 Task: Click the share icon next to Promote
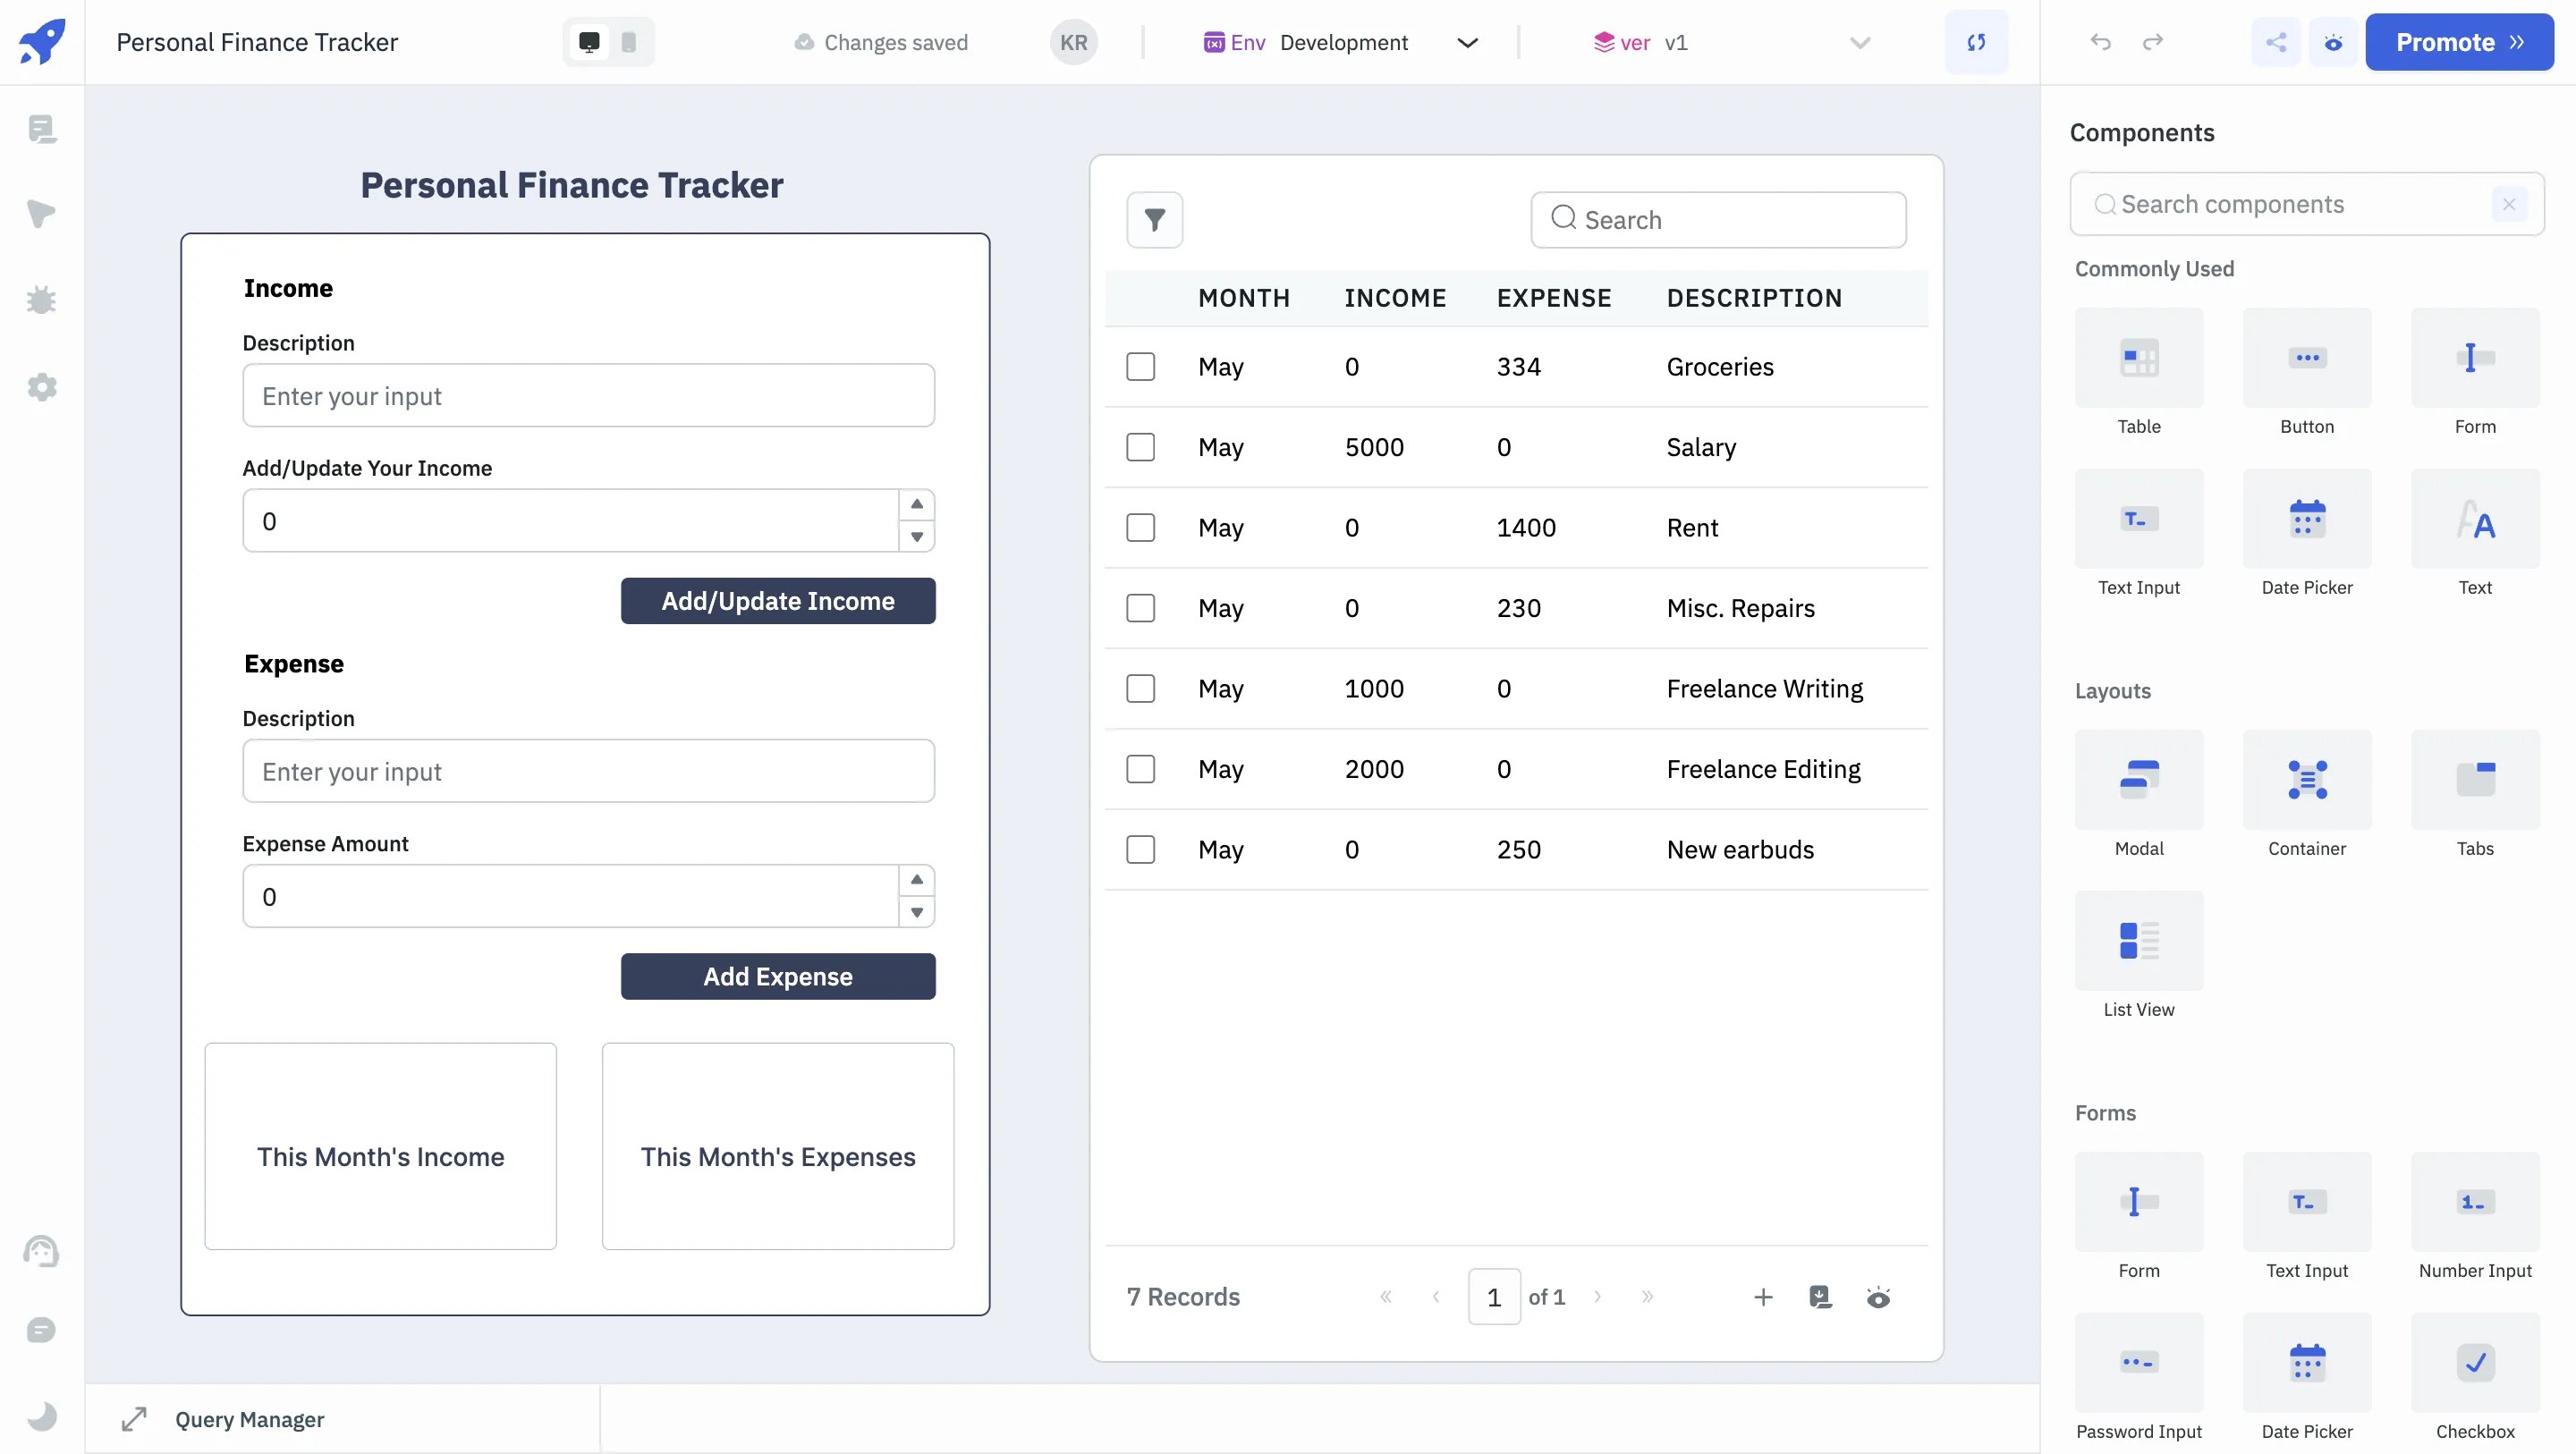[x=2275, y=42]
